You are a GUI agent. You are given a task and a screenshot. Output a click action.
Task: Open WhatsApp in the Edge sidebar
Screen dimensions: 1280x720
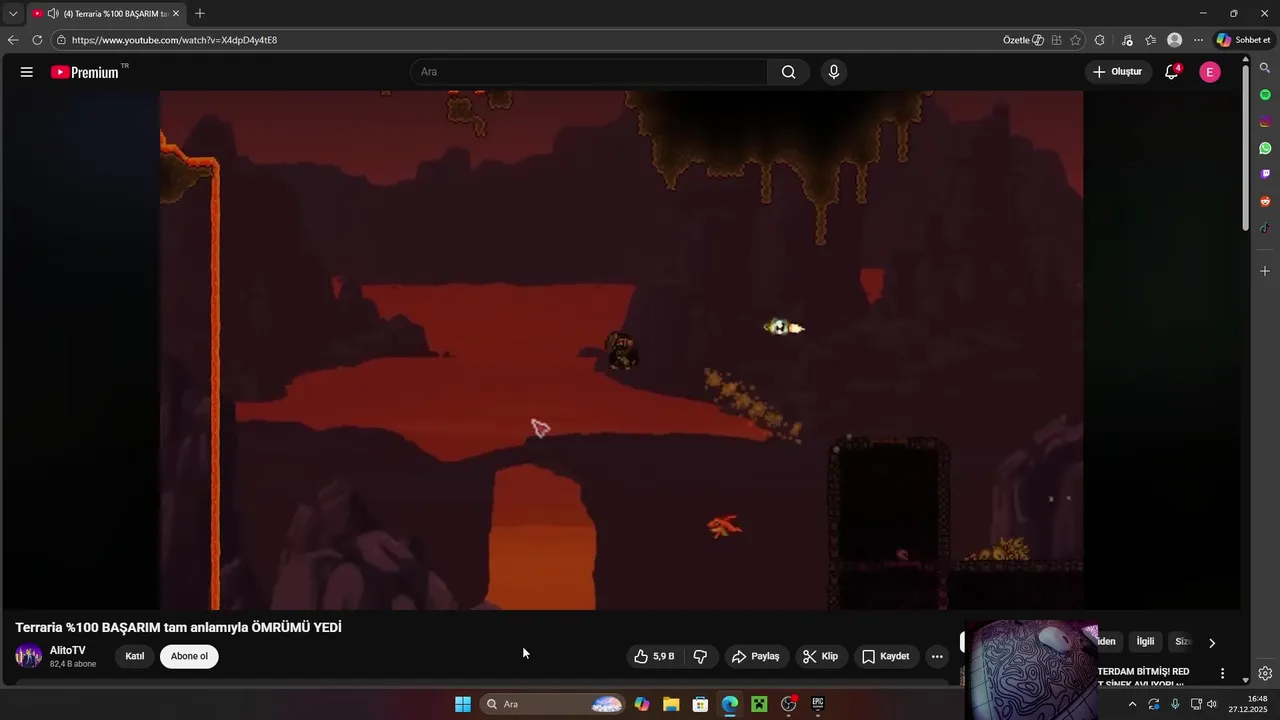1265,148
